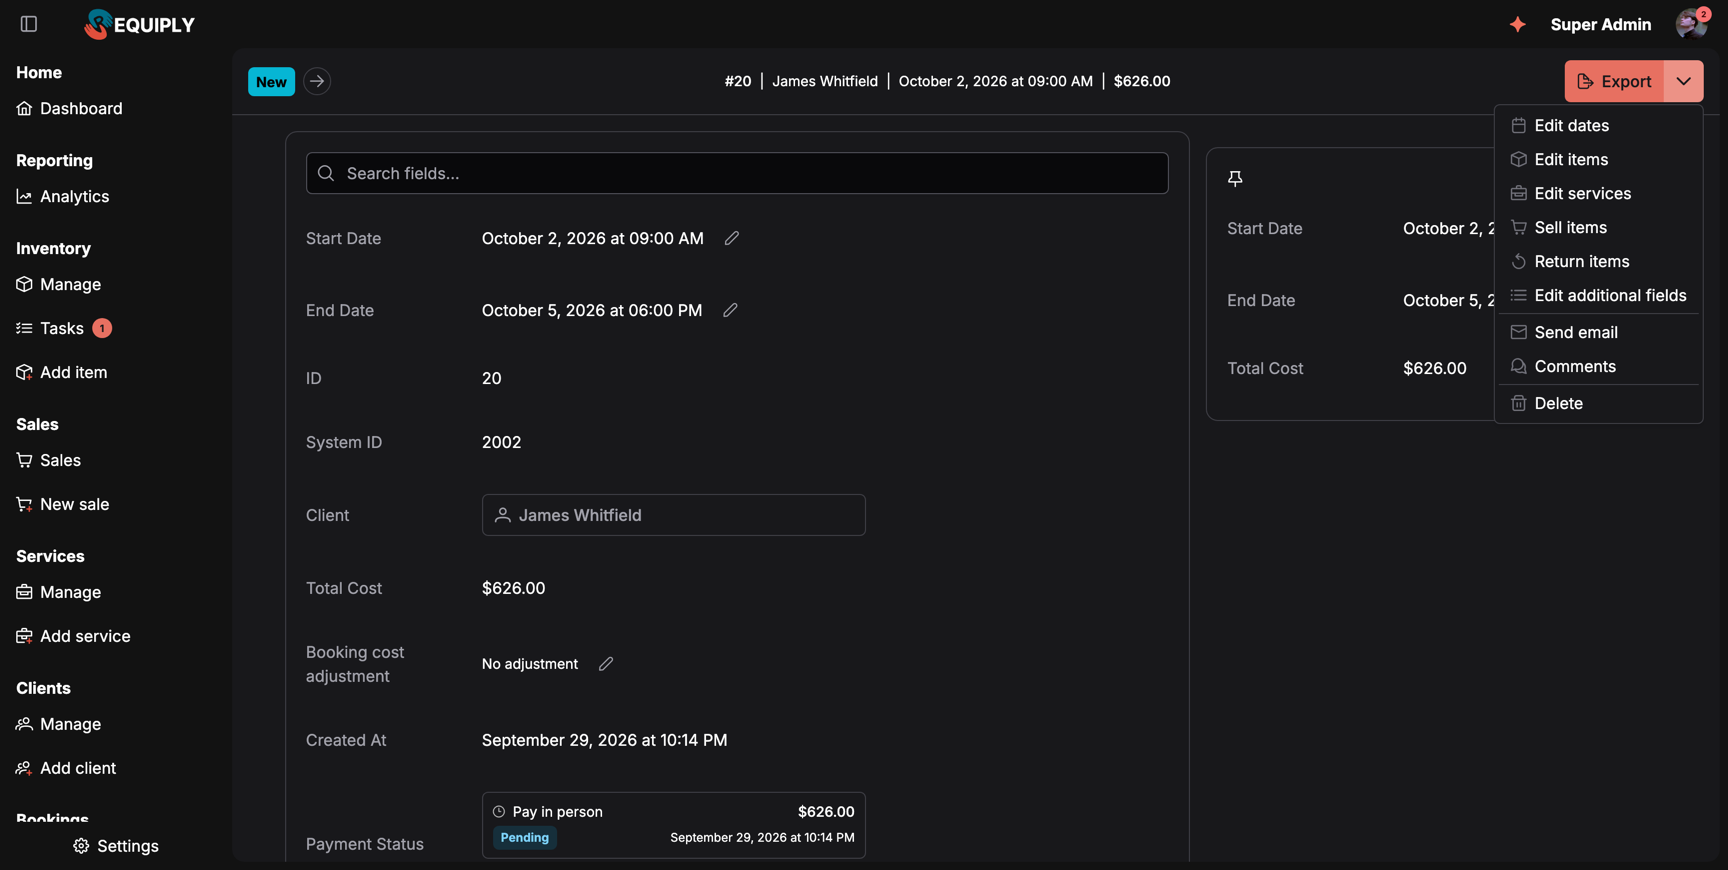The height and width of the screenshot is (870, 1728).
Task: Choose Return items from menu
Action: (x=1599, y=261)
